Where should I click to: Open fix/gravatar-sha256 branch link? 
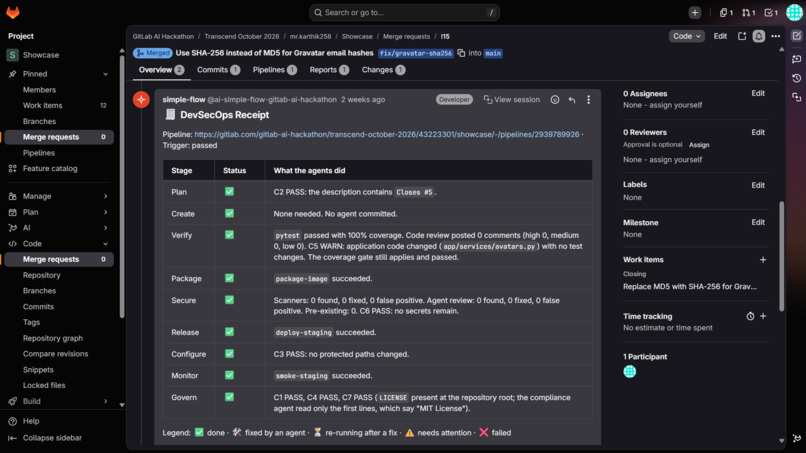point(415,53)
